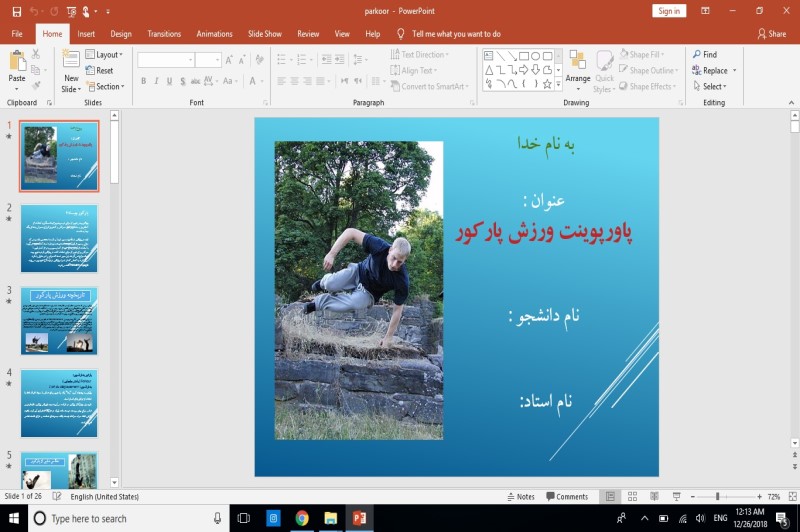Expand the Layout dropdown

click(x=107, y=55)
